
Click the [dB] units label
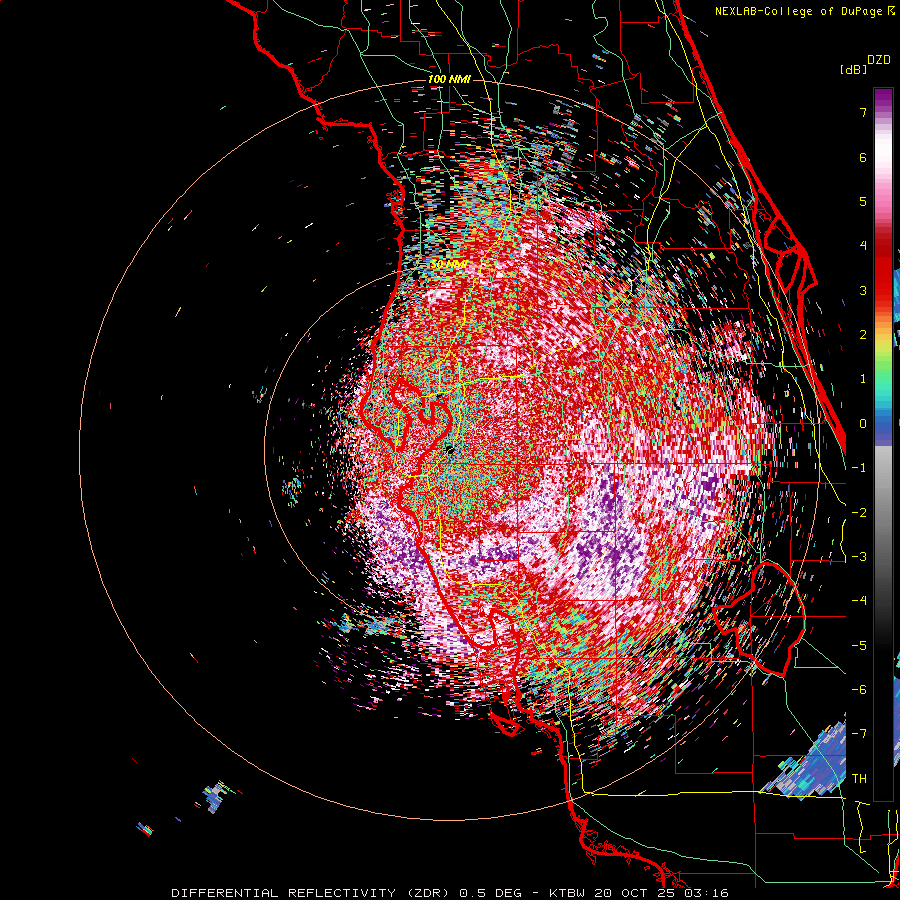(854, 69)
